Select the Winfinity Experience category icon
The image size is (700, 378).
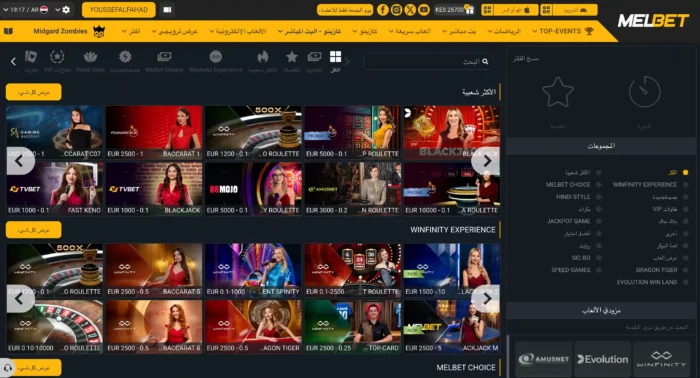click(x=216, y=57)
